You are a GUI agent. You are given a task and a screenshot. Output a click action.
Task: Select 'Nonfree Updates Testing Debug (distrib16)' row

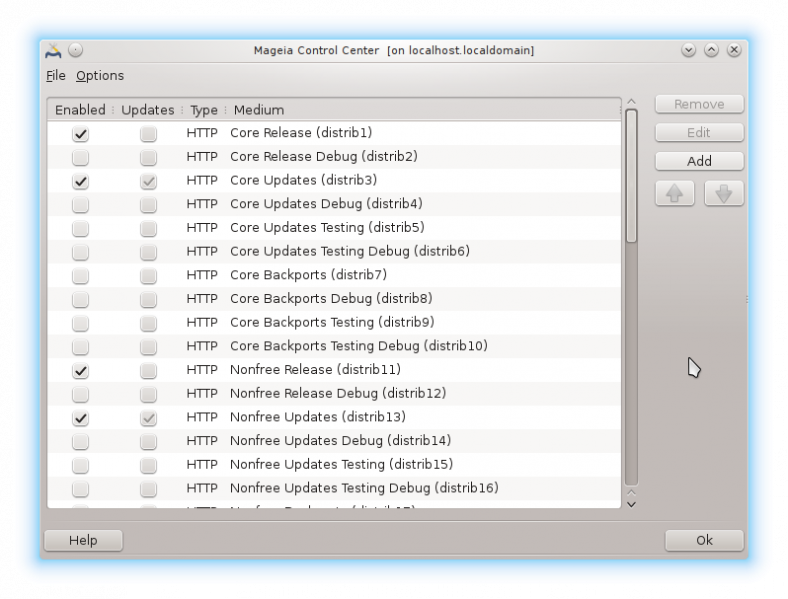point(334,487)
